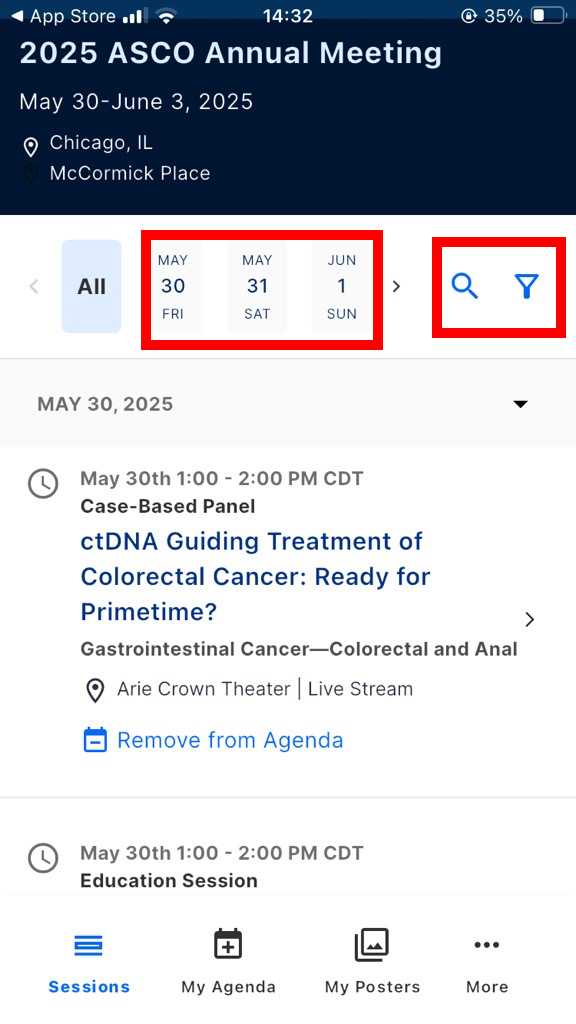Advance dates with the right chevron

pos(396,286)
